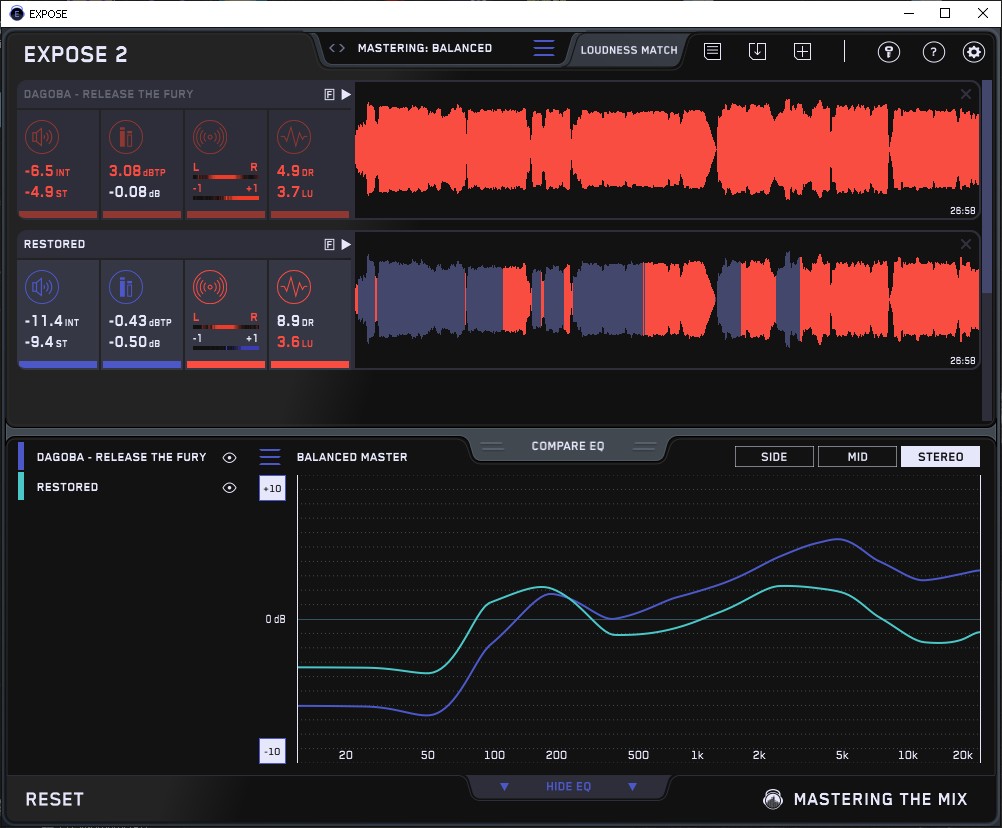Select the stereo phase icon on the Dagoba track
The height and width of the screenshot is (828, 1002).
point(210,137)
